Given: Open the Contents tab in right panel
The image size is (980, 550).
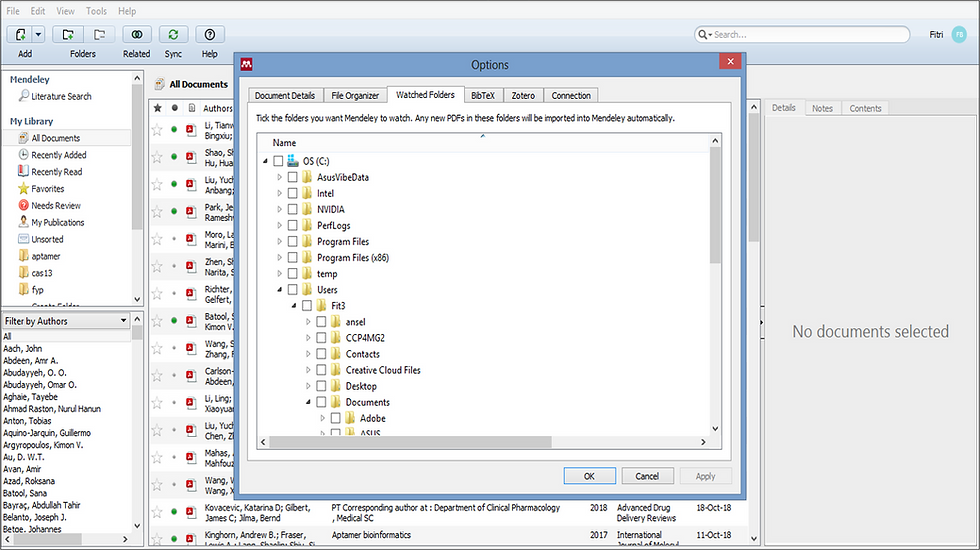Looking at the screenshot, I should [x=865, y=108].
